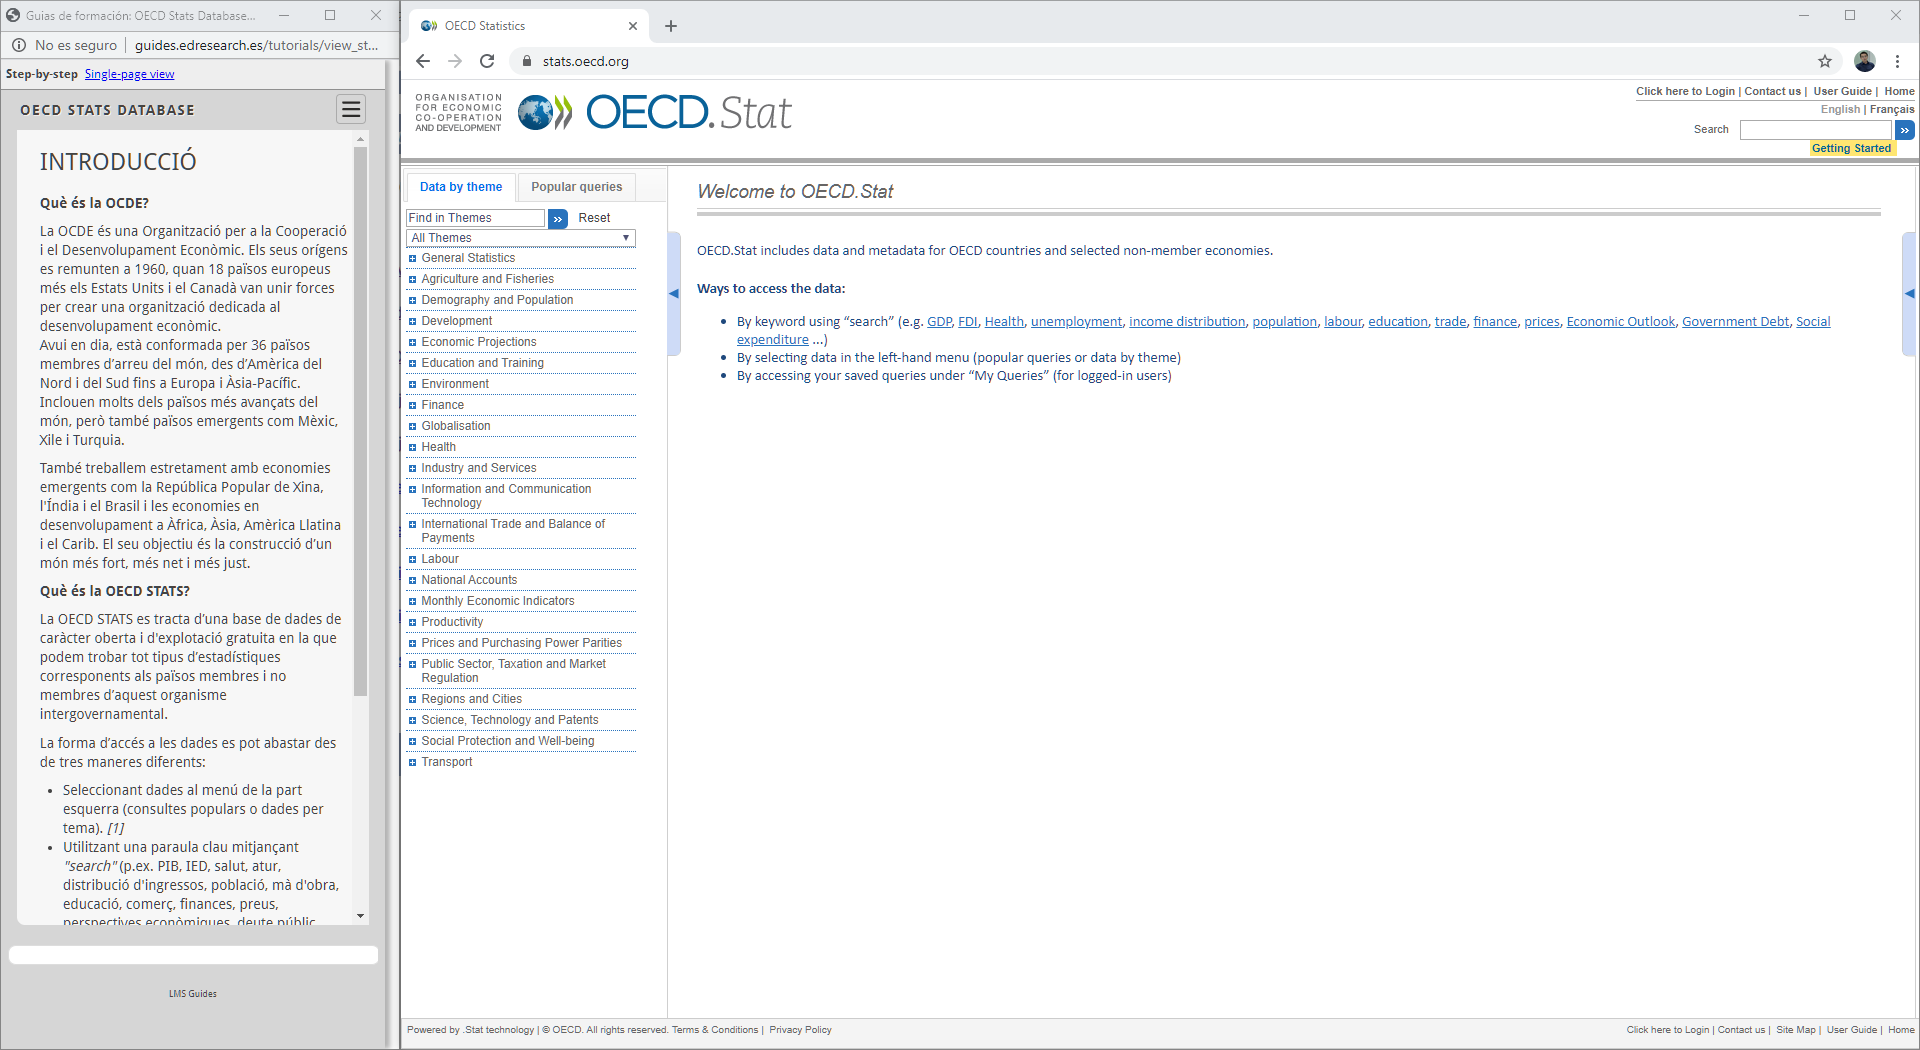Open the User Guide link in header

[1842, 91]
